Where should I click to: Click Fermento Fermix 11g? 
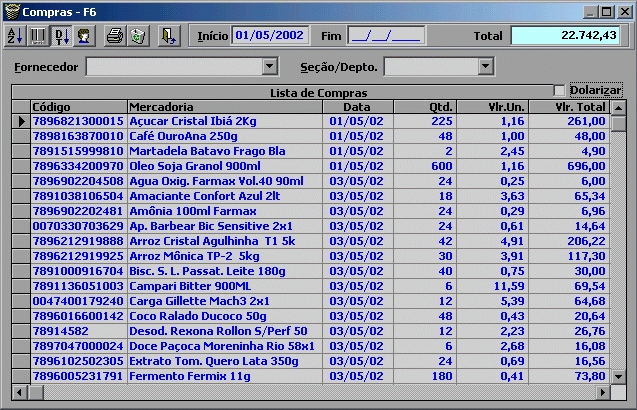click(x=190, y=377)
